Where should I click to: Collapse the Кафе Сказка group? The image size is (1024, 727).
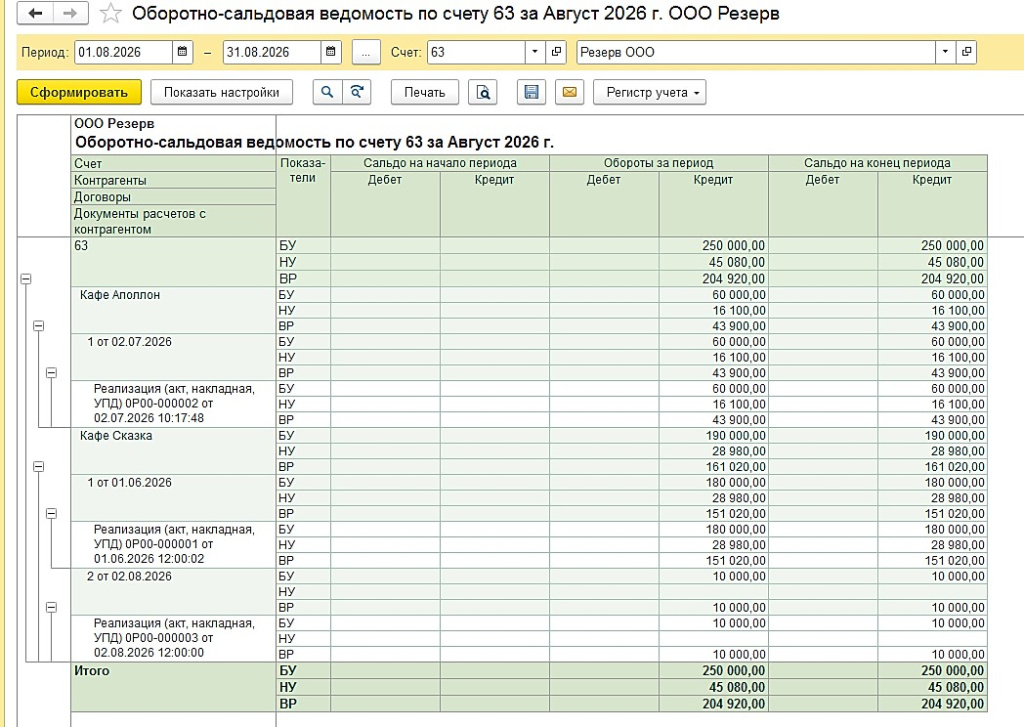coord(39,467)
